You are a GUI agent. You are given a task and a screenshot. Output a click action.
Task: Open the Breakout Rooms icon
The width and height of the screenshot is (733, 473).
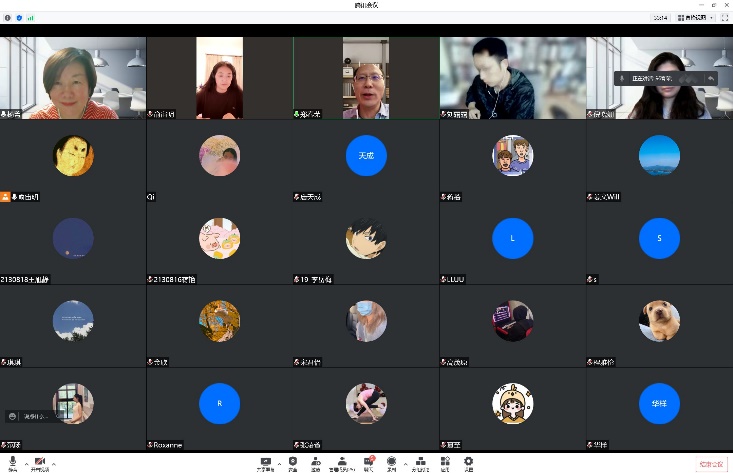(x=421, y=463)
